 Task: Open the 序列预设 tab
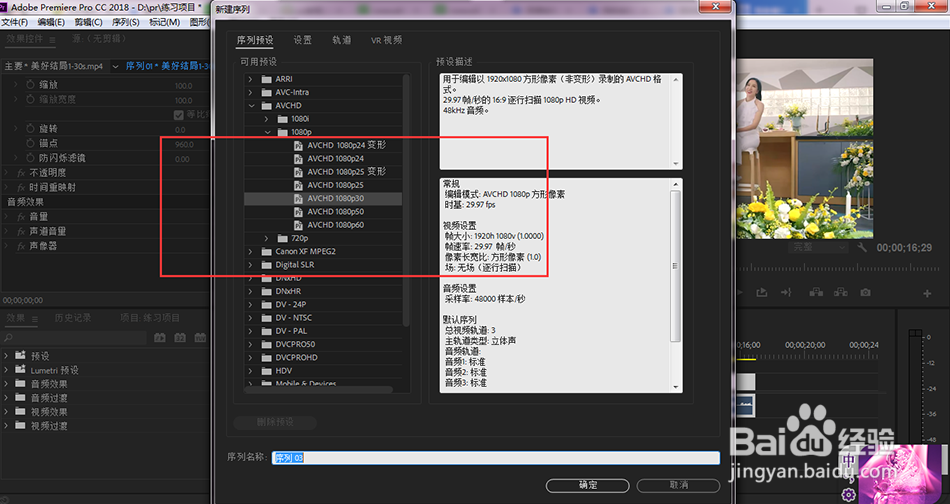[255, 40]
